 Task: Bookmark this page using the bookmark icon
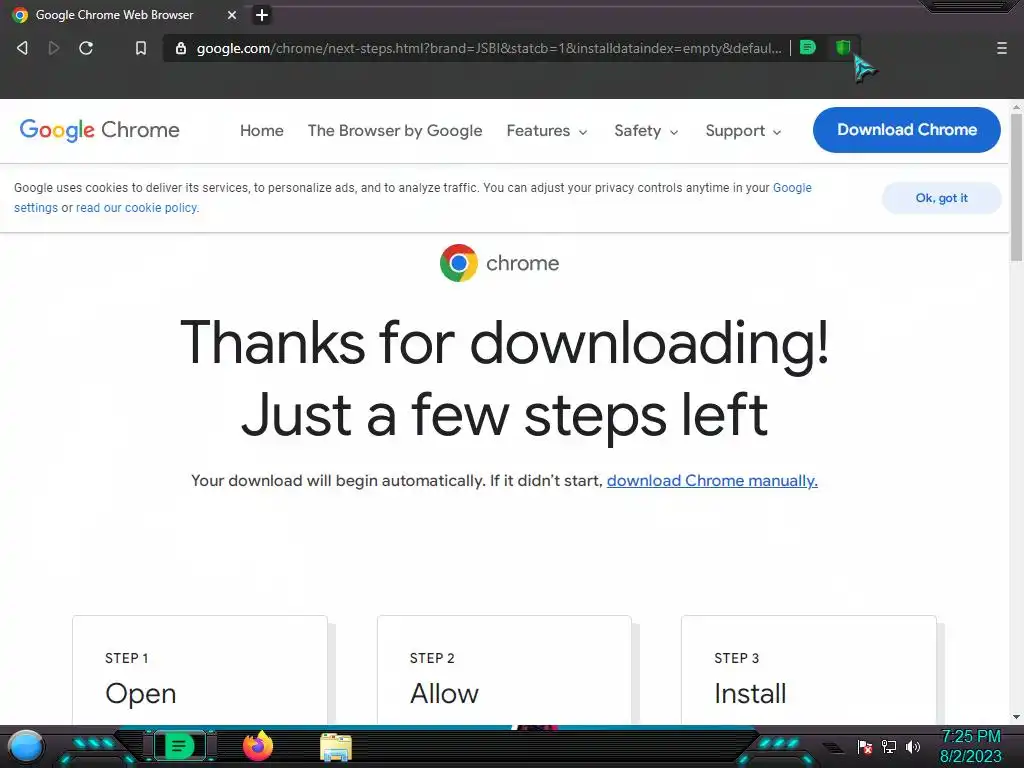coord(140,48)
